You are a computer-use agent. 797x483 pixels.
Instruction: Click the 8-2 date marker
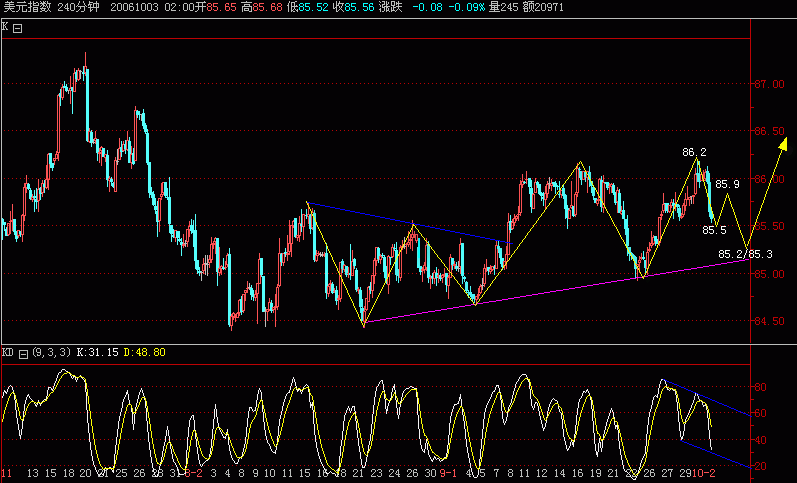pos(194,473)
